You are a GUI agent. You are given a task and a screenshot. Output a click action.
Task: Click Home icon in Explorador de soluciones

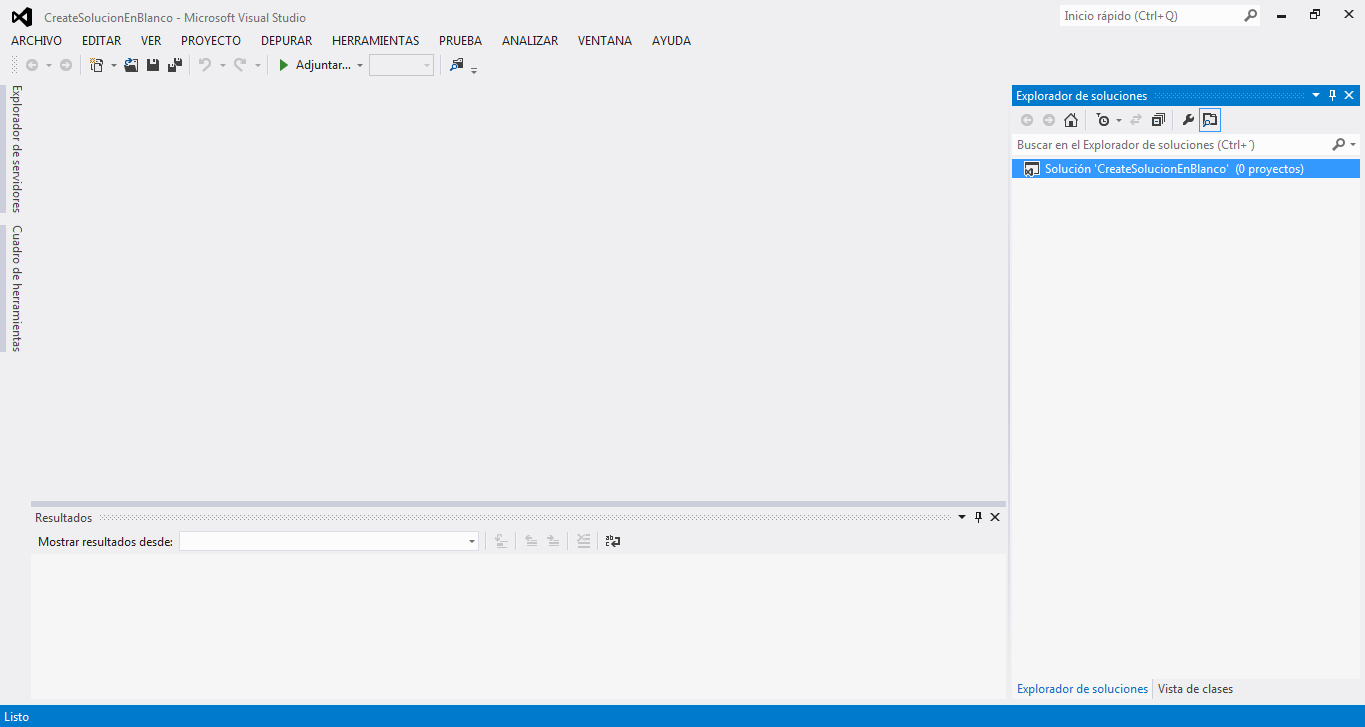click(x=1071, y=120)
